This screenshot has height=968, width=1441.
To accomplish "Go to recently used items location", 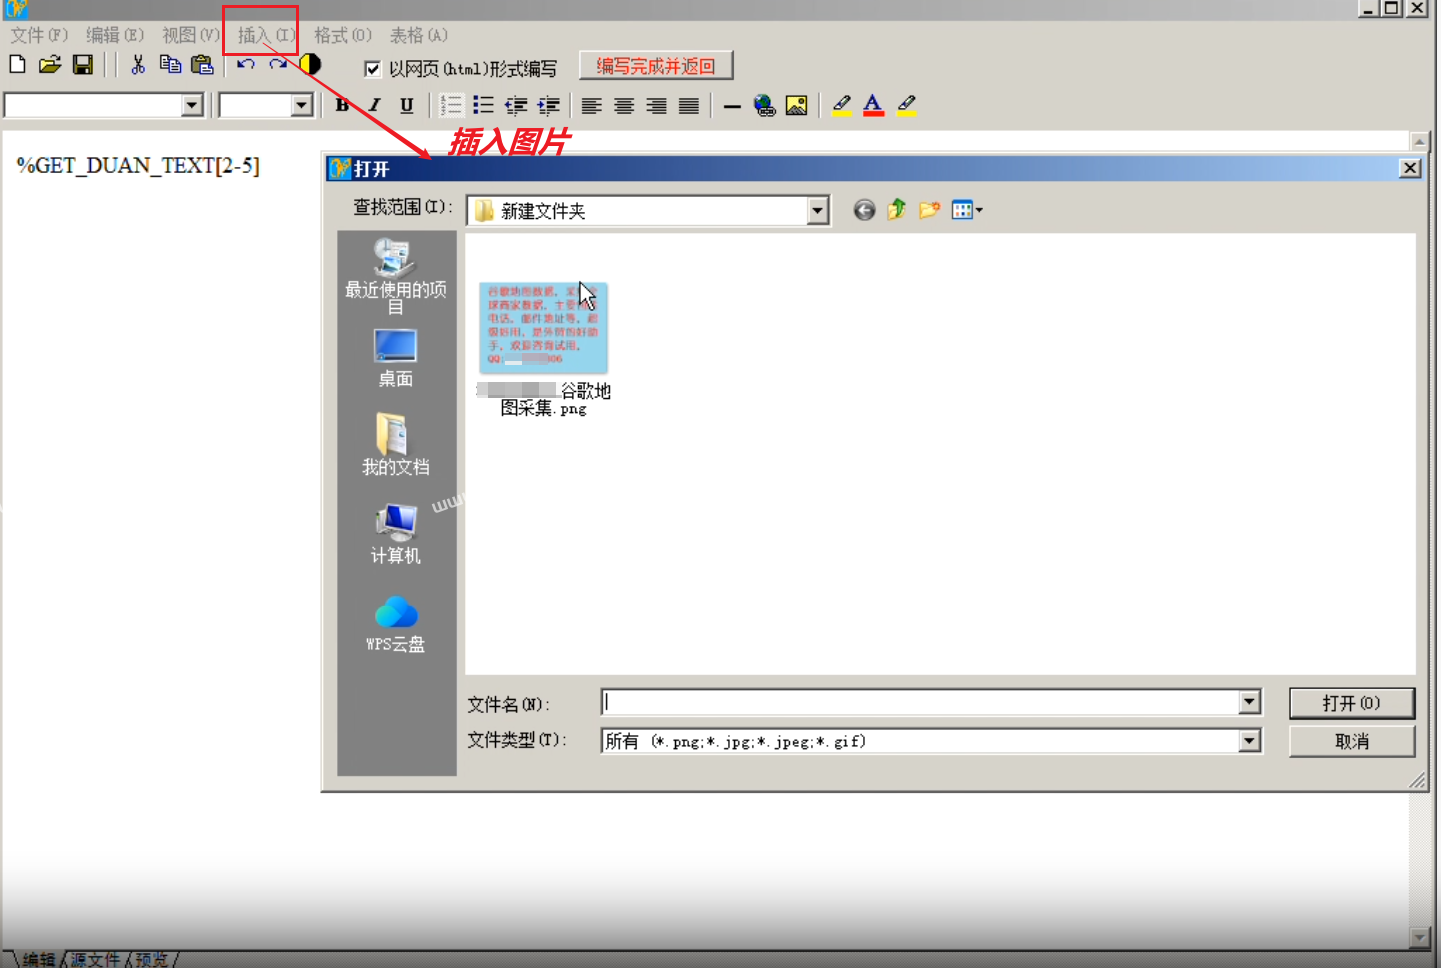I will tap(396, 276).
